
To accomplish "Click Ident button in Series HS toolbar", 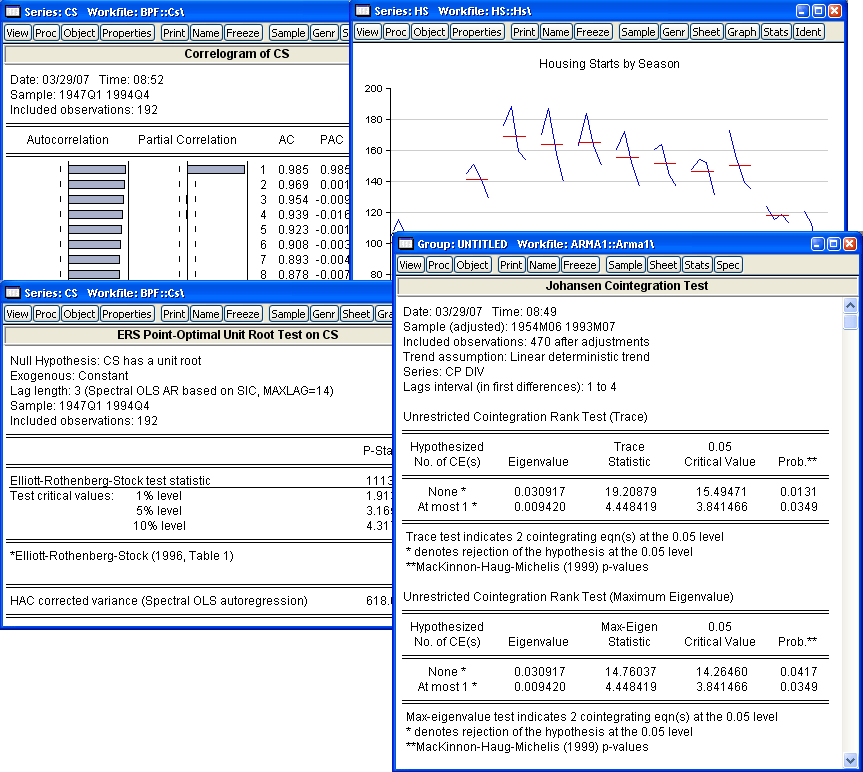I will 808,32.
